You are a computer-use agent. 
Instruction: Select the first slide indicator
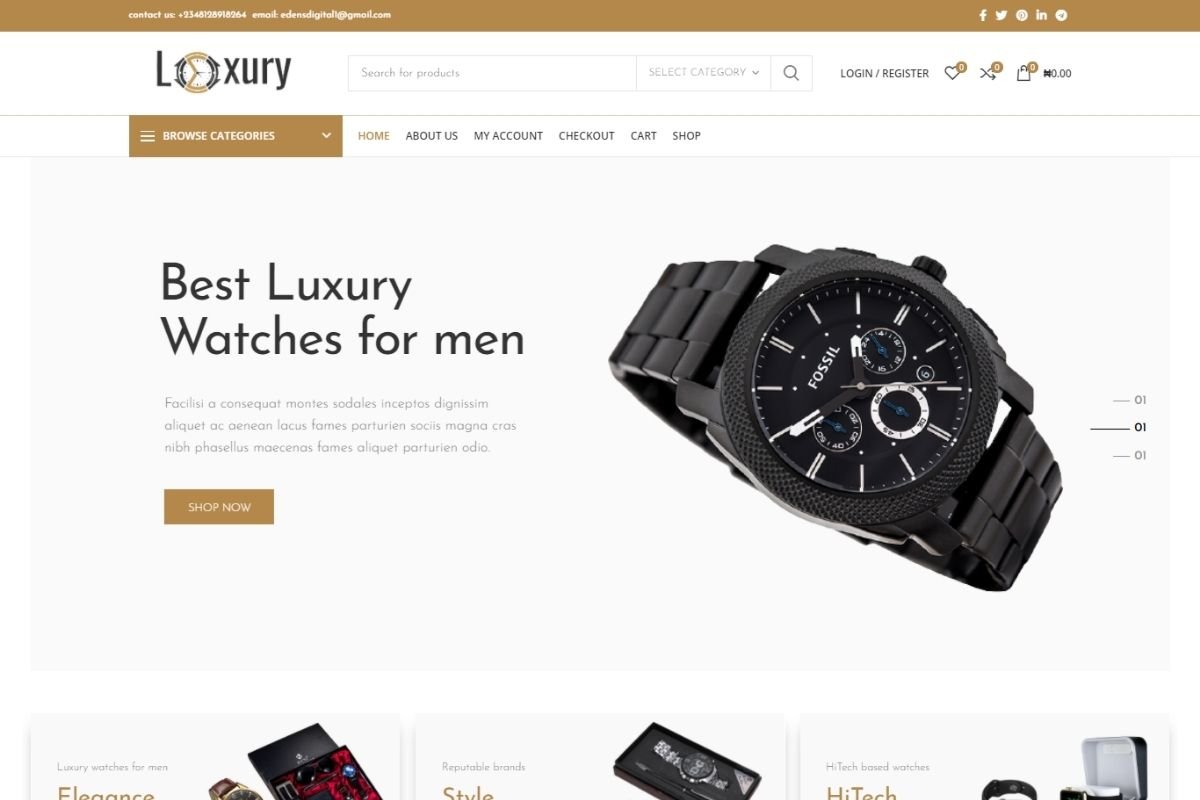(x=1130, y=400)
